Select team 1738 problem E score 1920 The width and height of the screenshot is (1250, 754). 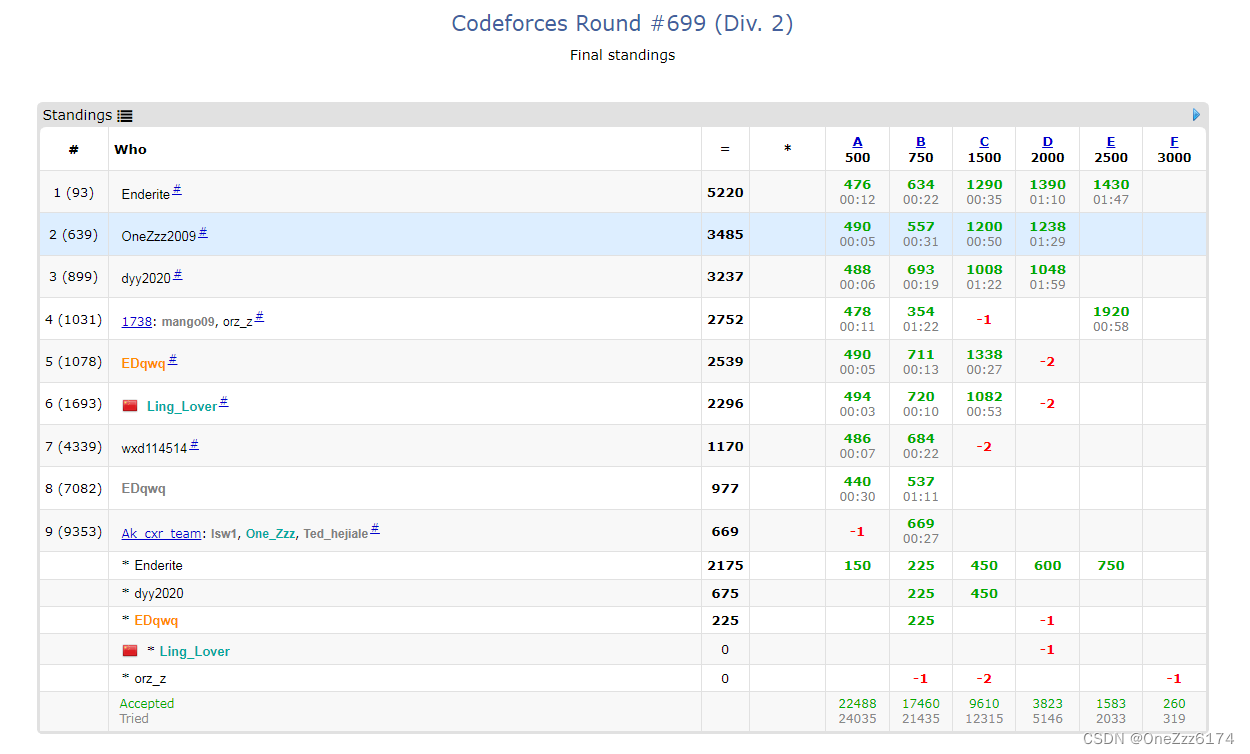tap(1111, 312)
